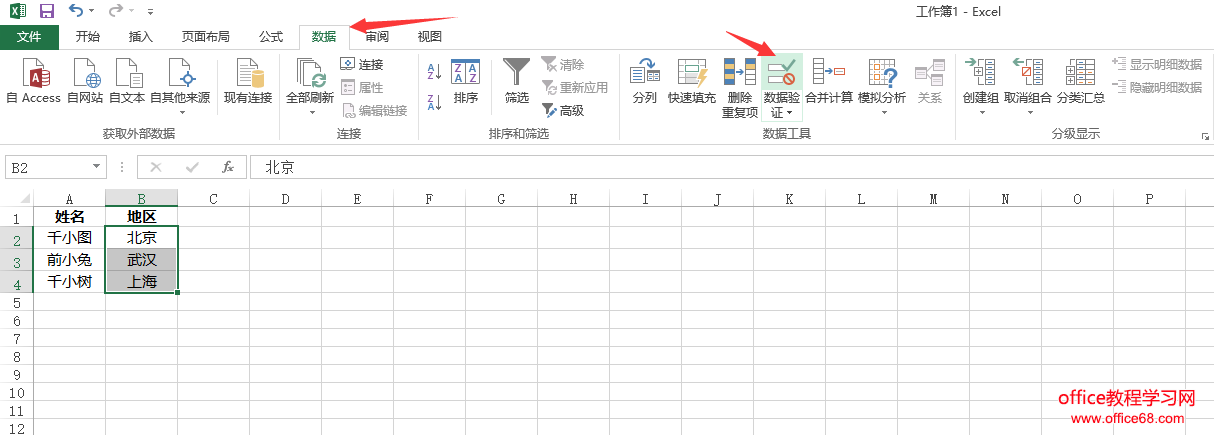Click the formula bar containing 北京

730,168
